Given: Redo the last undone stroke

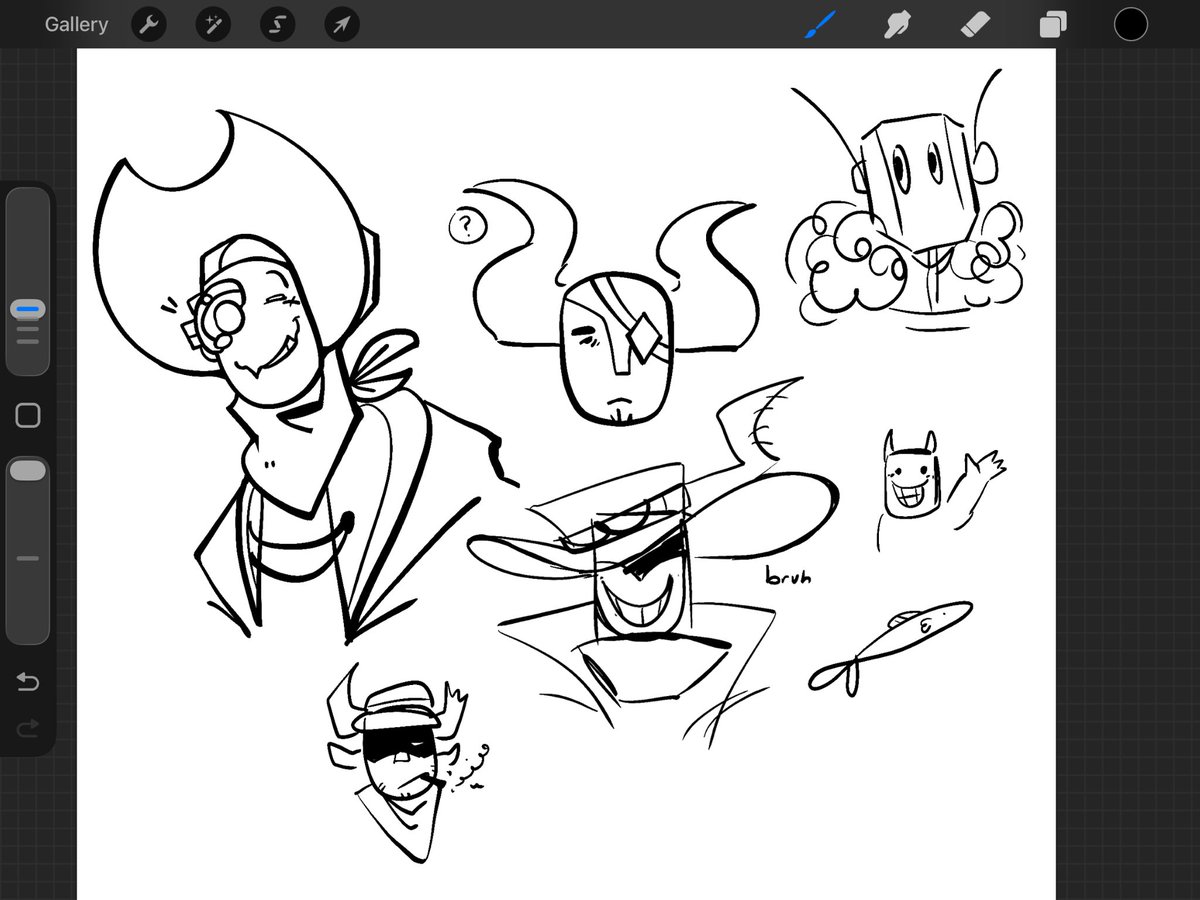Looking at the screenshot, I should (28, 727).
